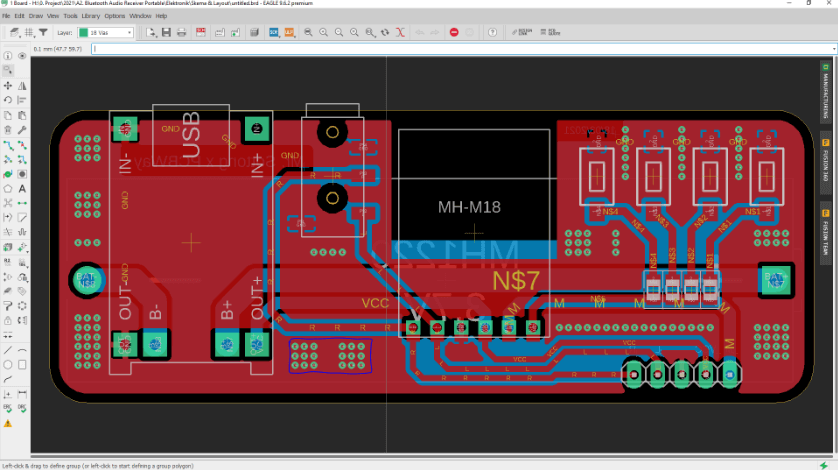Click the red Stop command icon
Viewport: 838px width, 470px height.
click(454, 32)
